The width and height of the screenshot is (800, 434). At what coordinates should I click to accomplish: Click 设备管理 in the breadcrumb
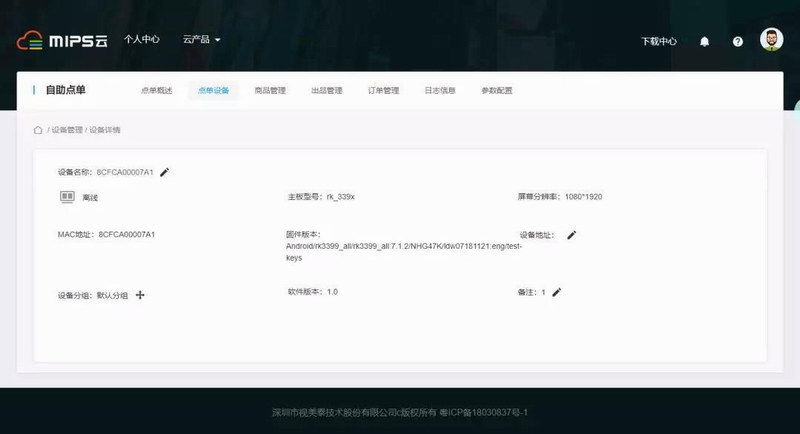(x=67, y=130)
